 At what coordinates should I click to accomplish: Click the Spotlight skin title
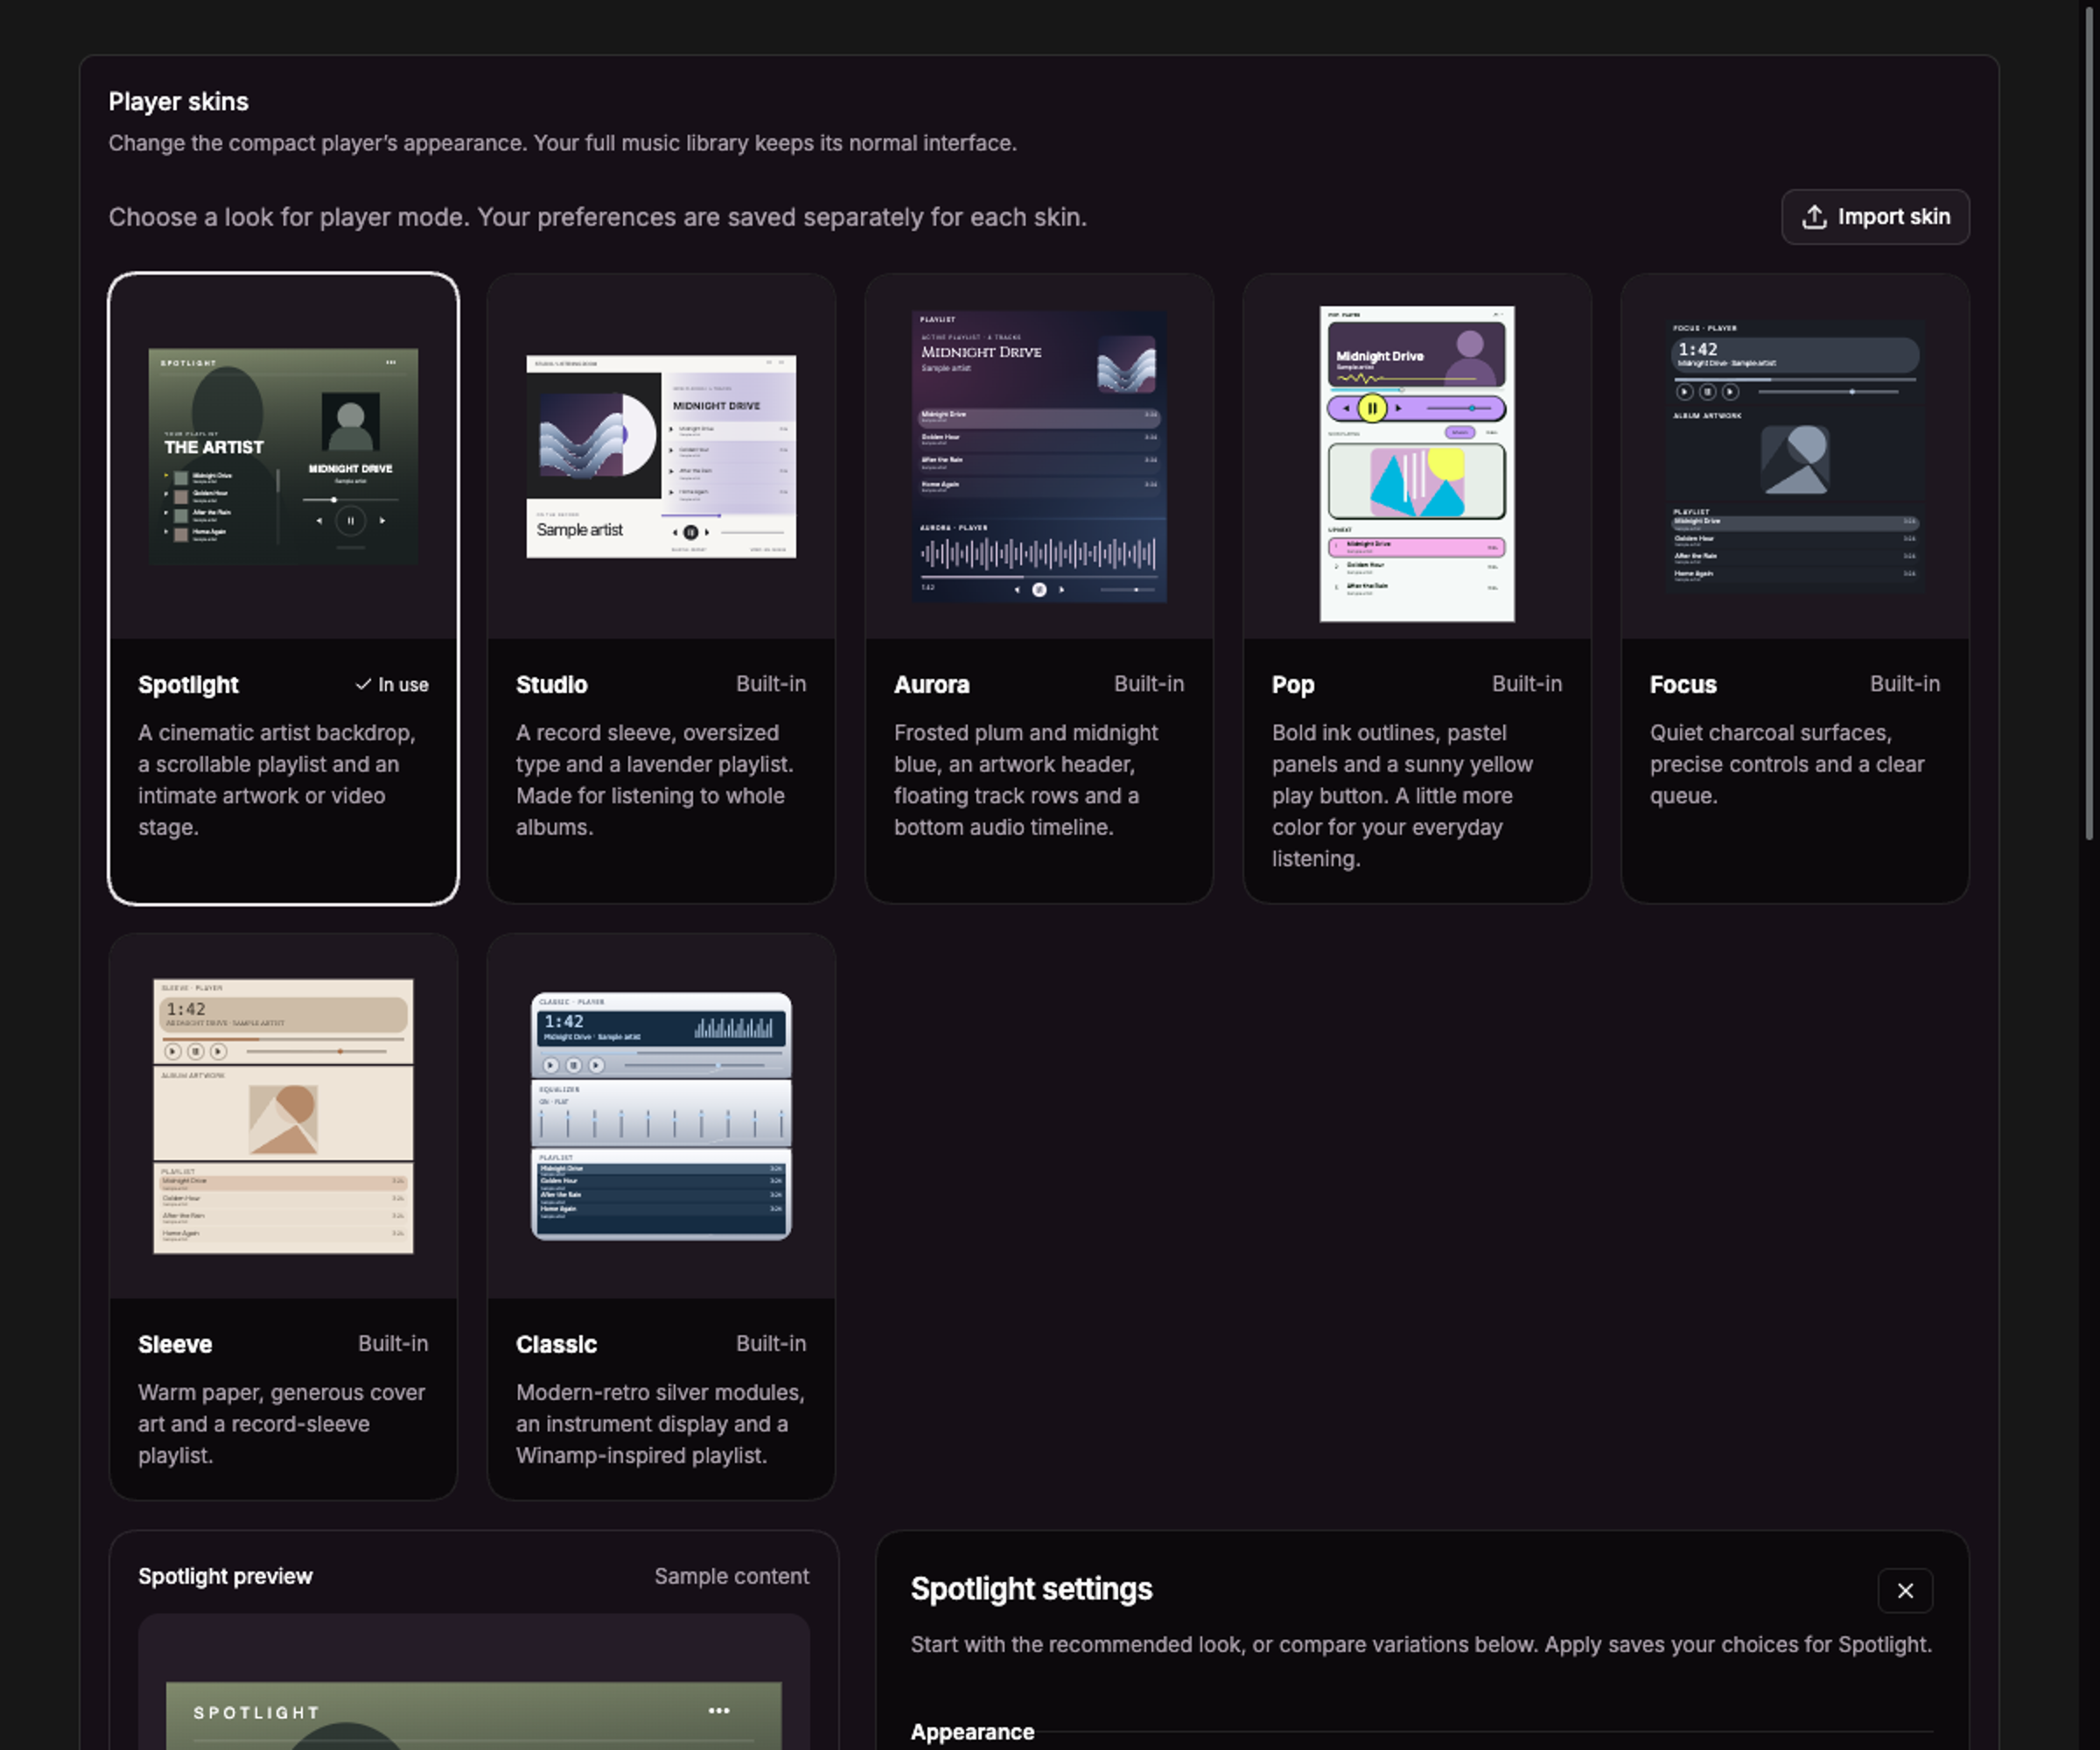188,685
